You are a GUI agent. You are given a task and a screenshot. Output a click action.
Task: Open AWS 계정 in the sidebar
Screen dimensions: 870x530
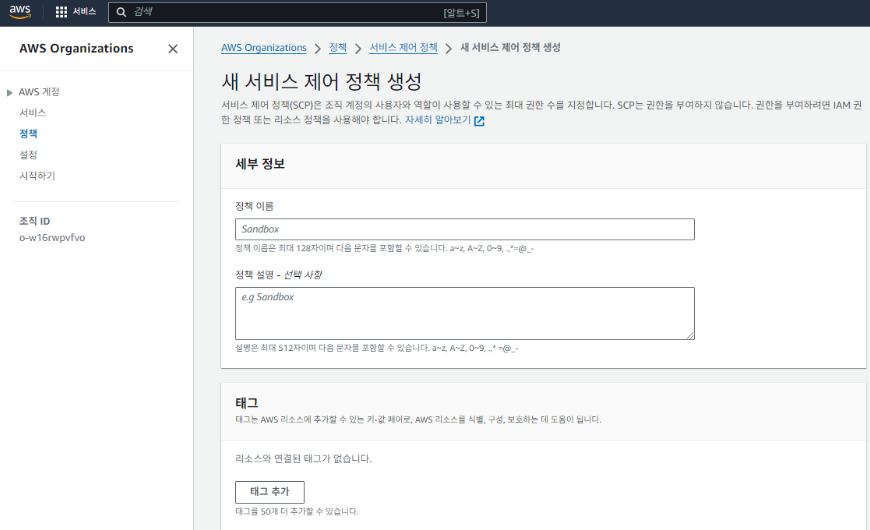(x=39, y=92)
